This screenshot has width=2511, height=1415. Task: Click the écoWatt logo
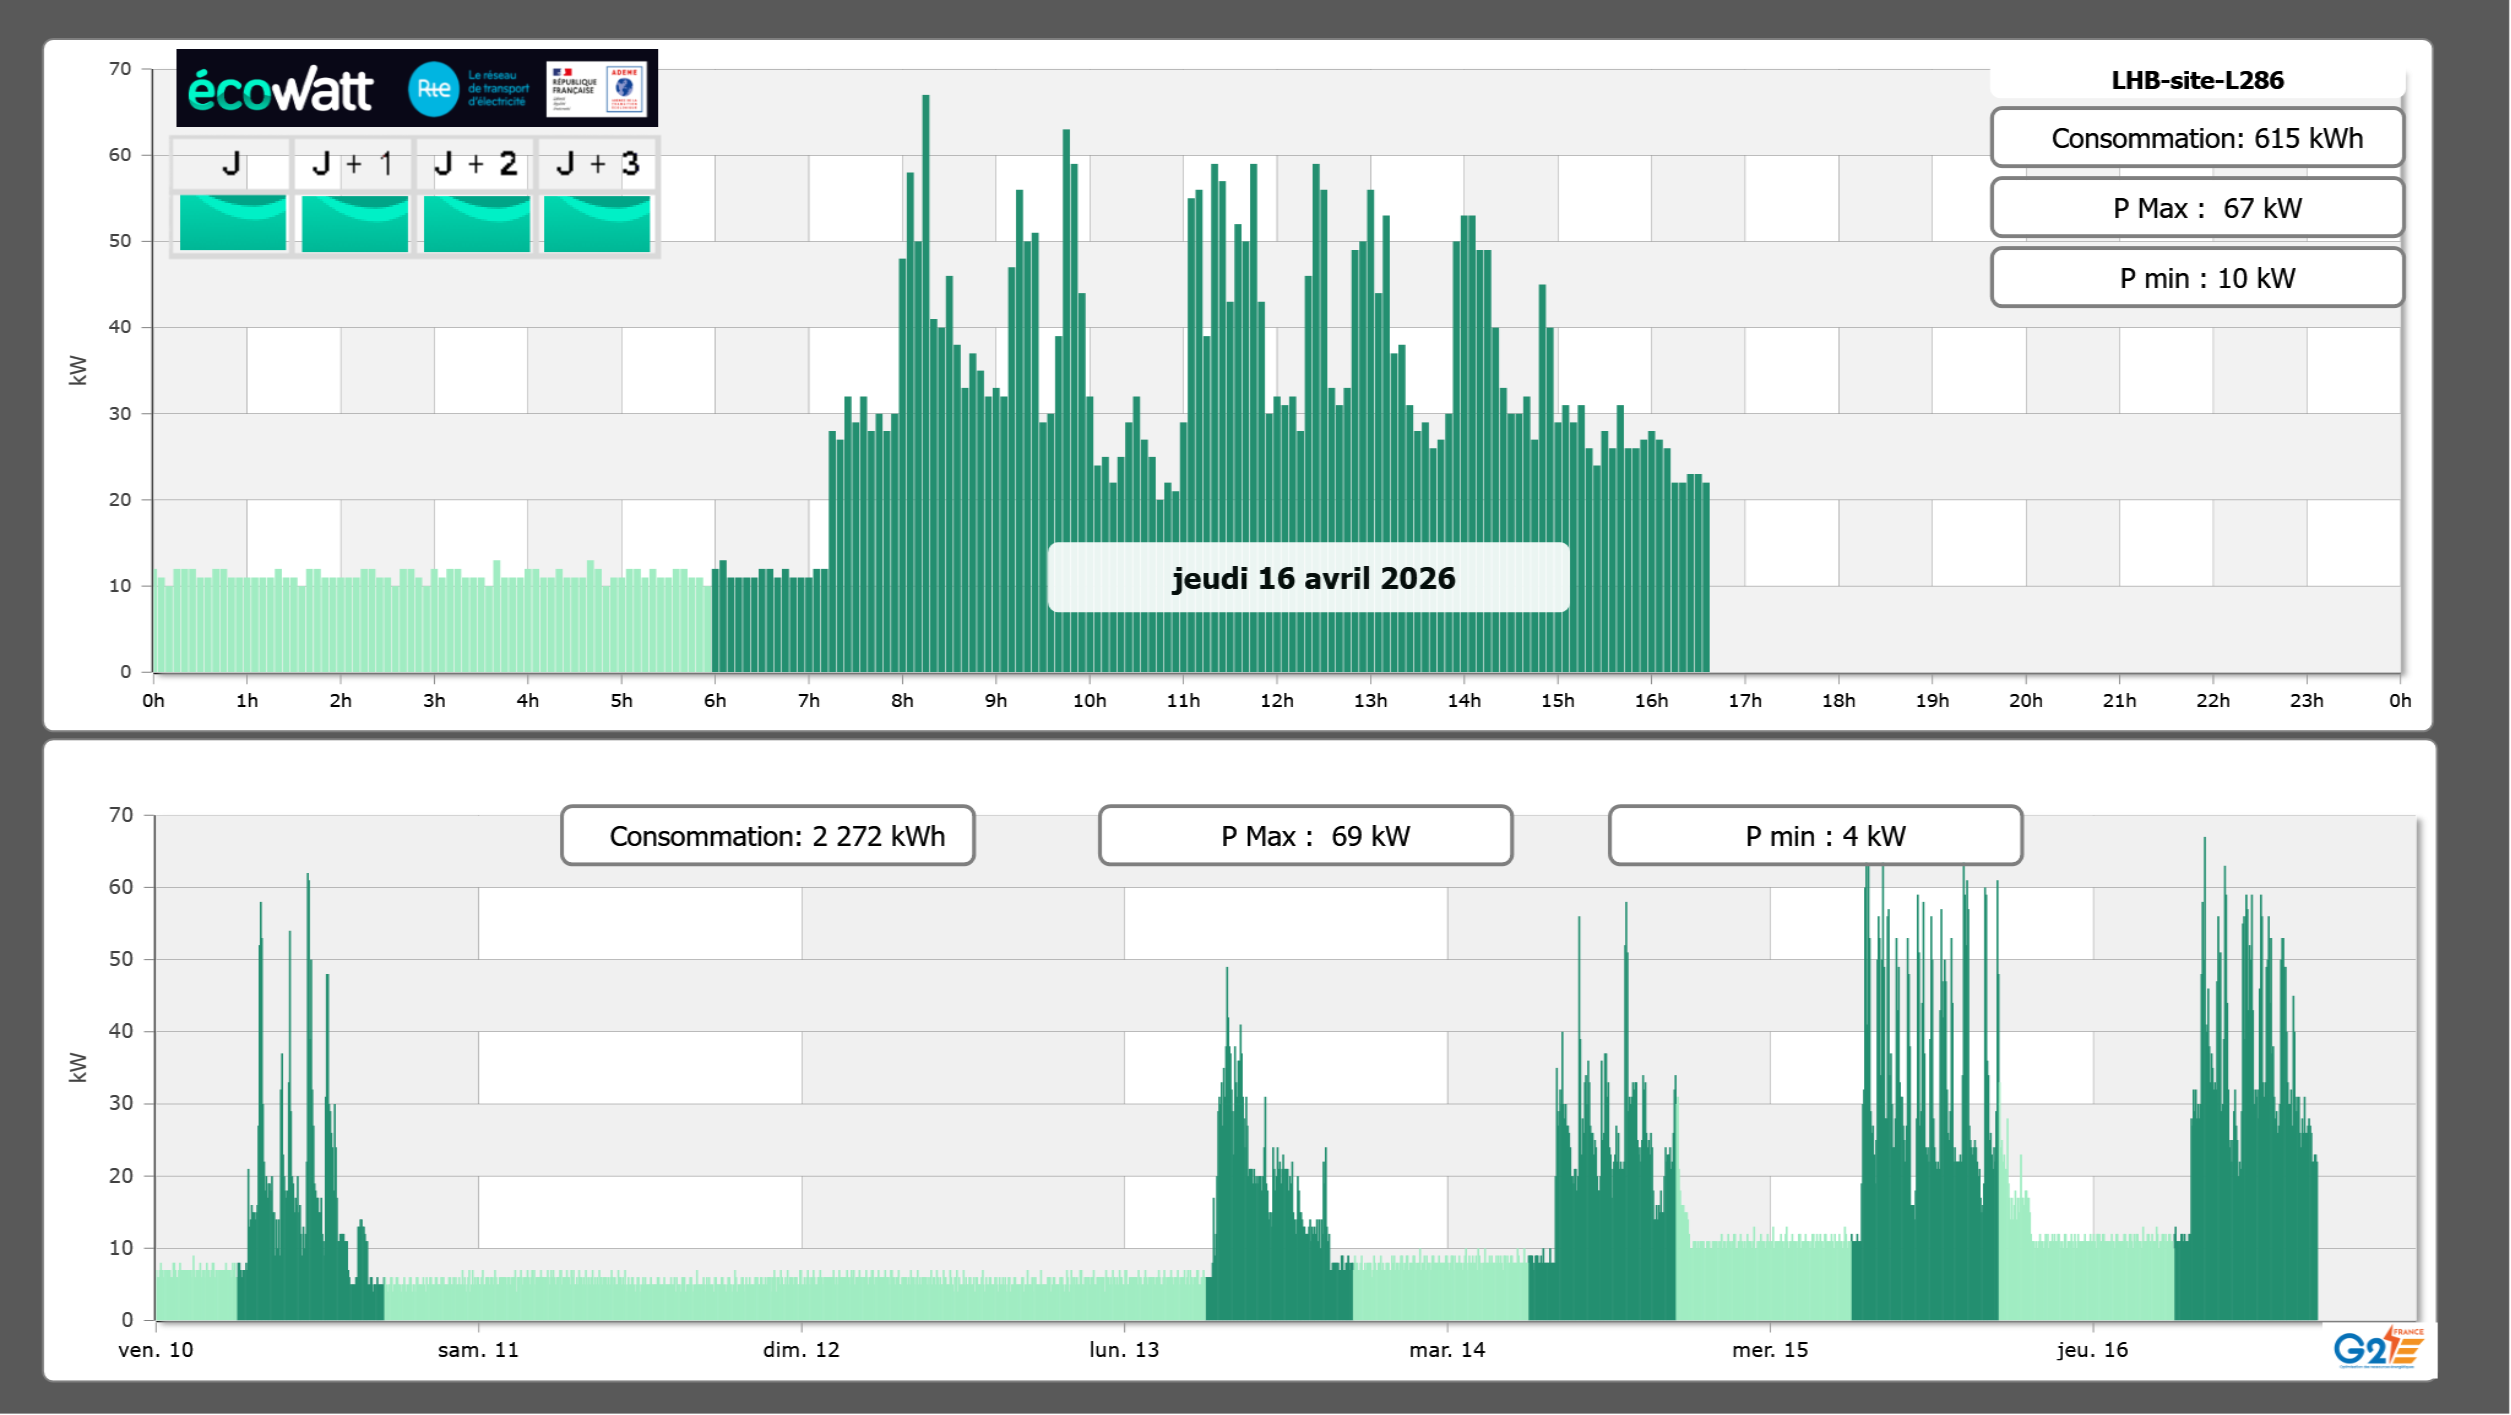[280, 90]
